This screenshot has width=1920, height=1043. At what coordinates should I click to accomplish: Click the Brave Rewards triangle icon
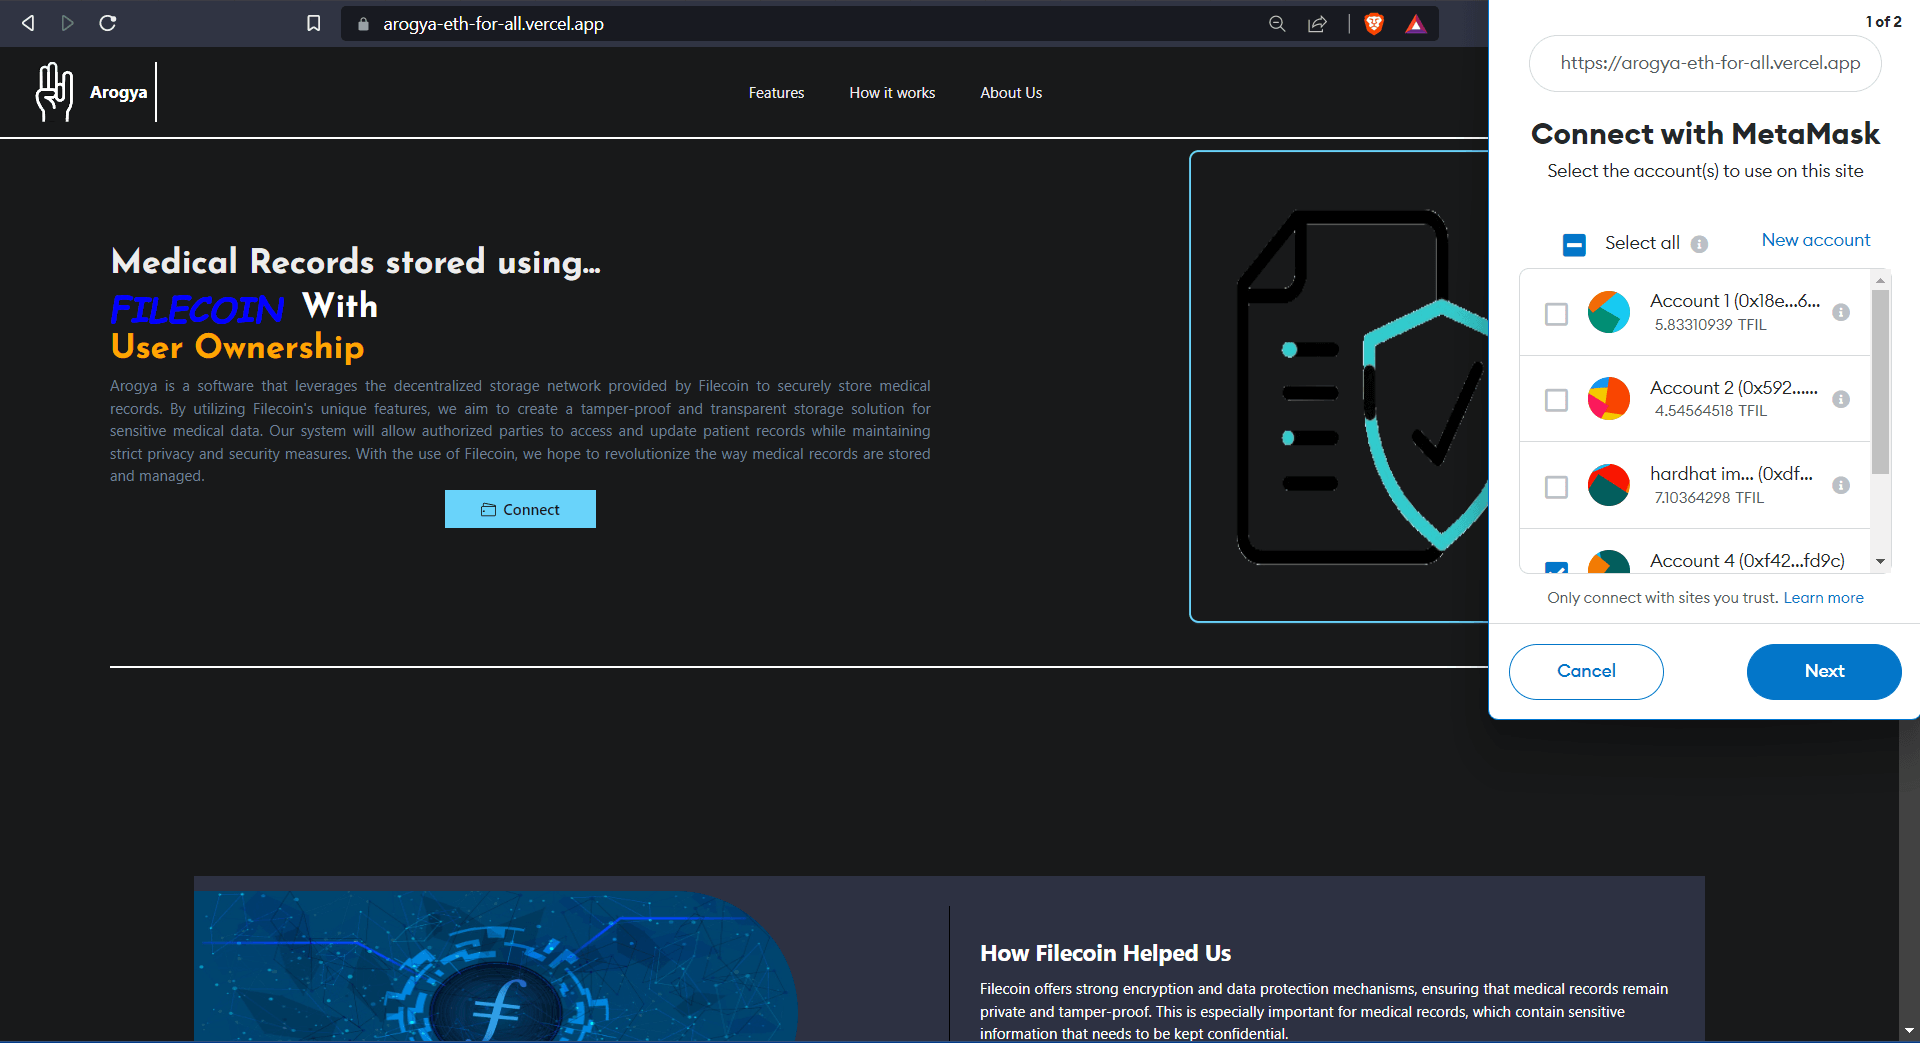1415,24
